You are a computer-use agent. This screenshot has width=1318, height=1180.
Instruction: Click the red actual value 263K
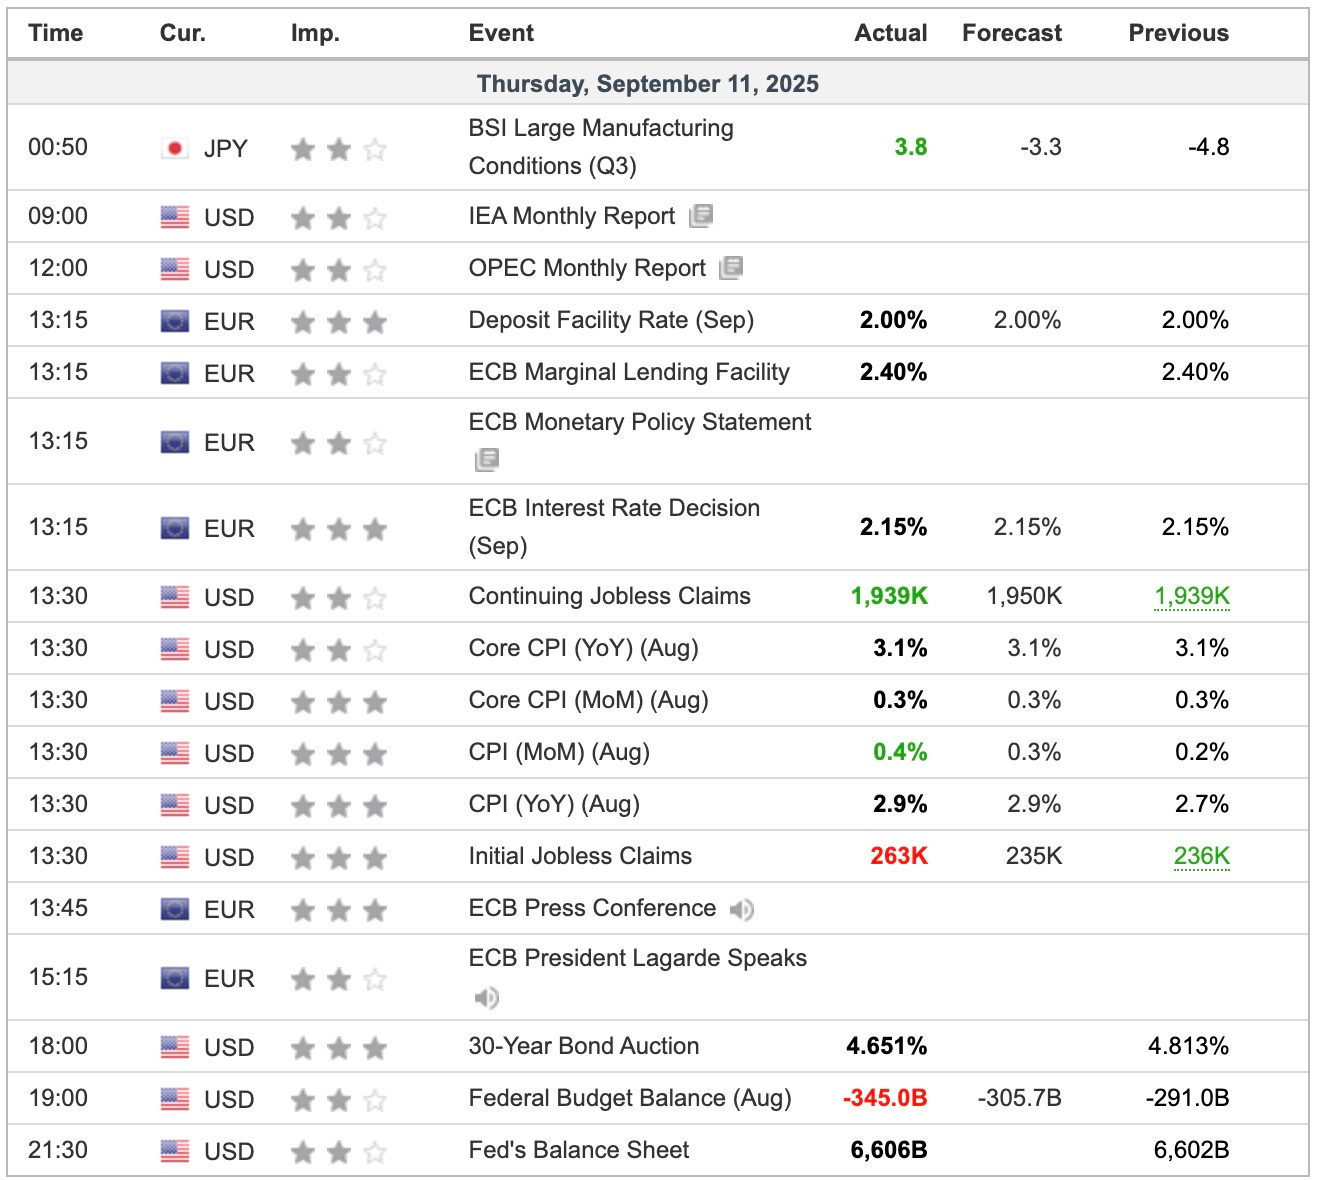pyautogui.click(x=899, y=856)
